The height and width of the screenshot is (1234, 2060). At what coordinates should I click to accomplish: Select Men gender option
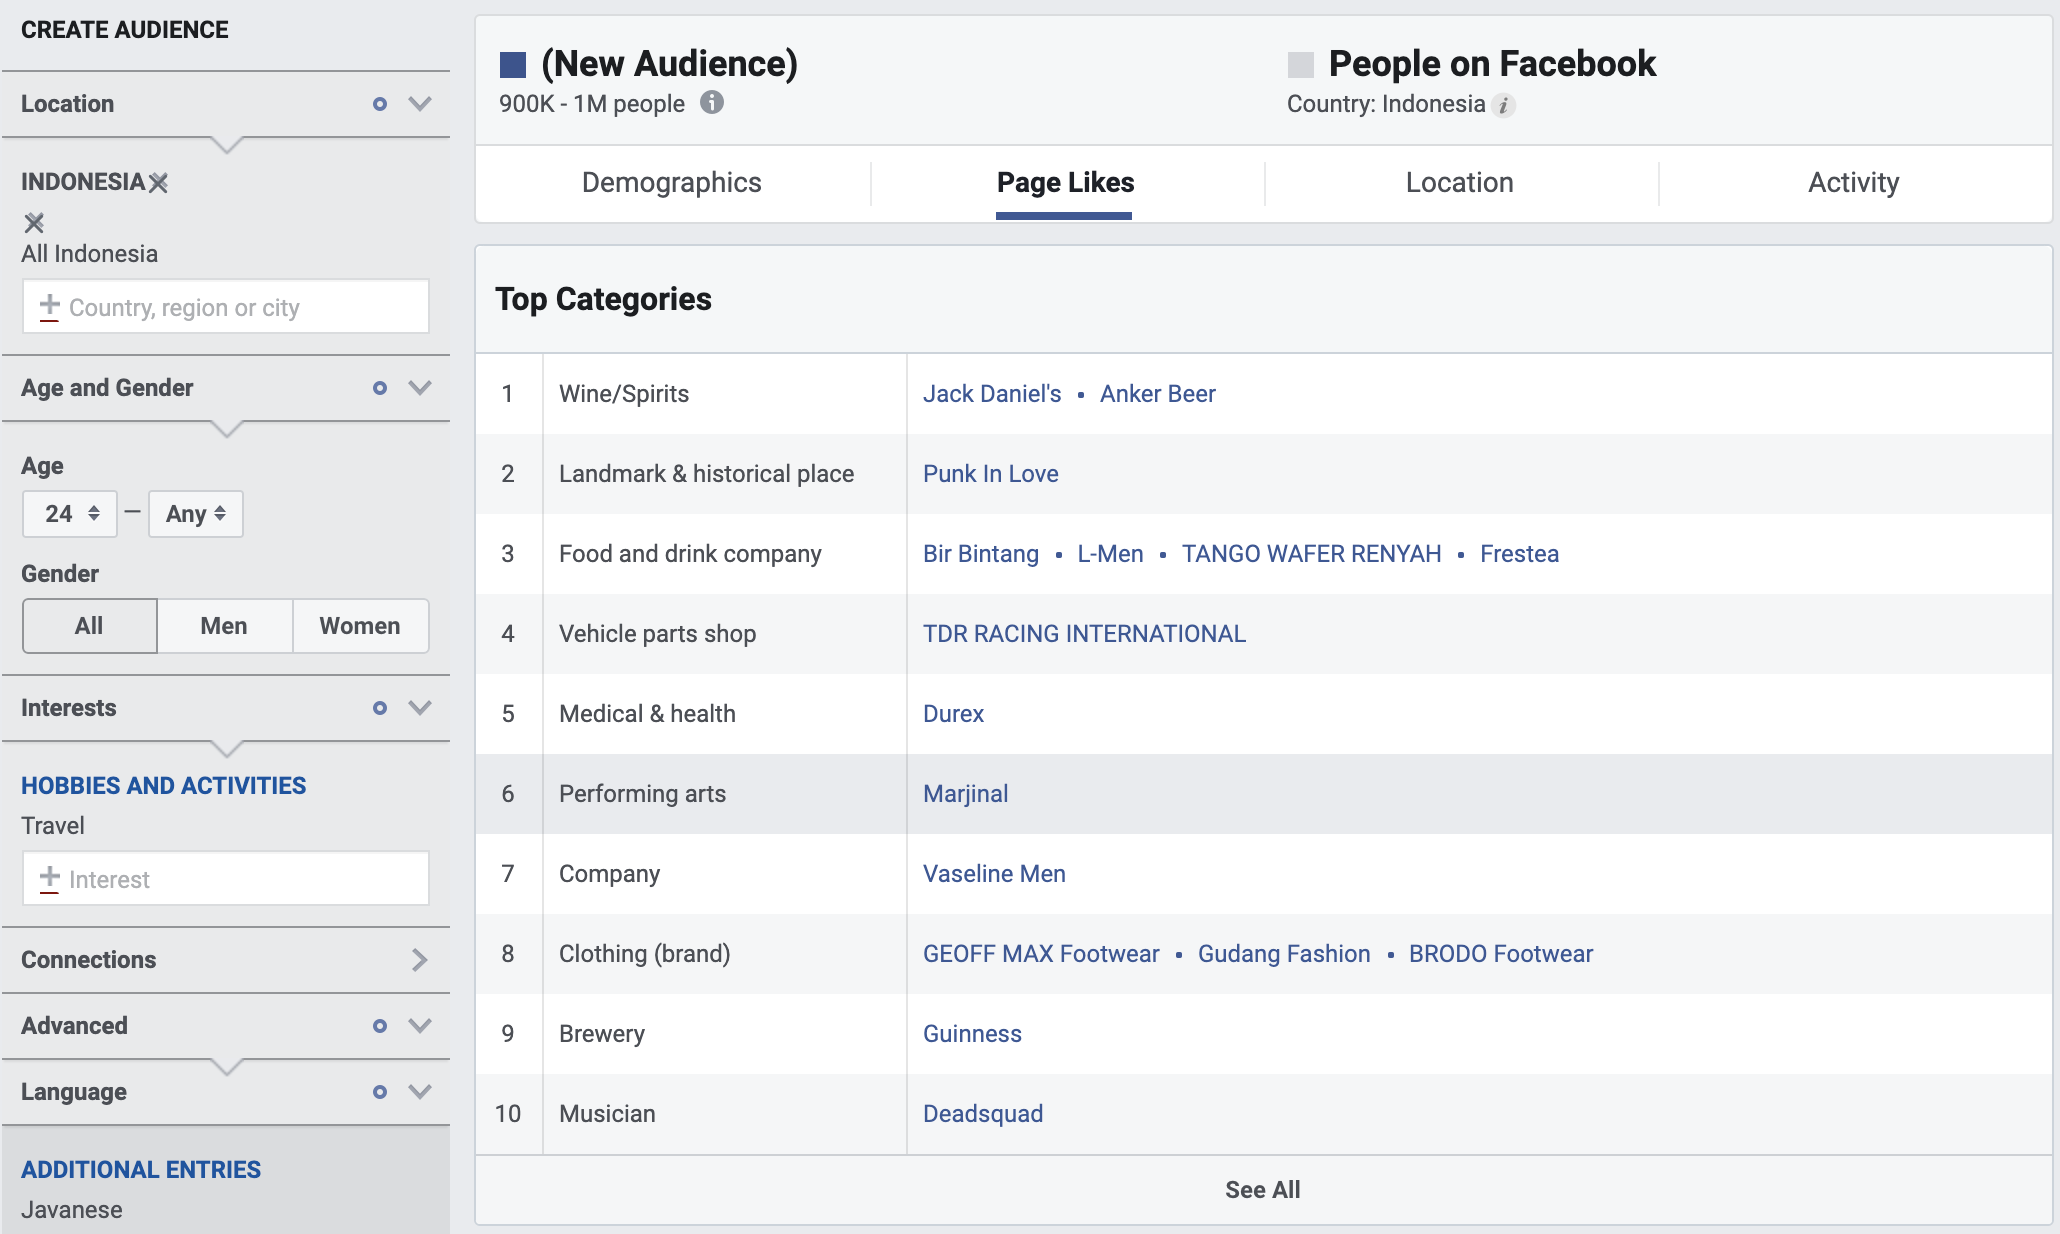coord(224,626)
